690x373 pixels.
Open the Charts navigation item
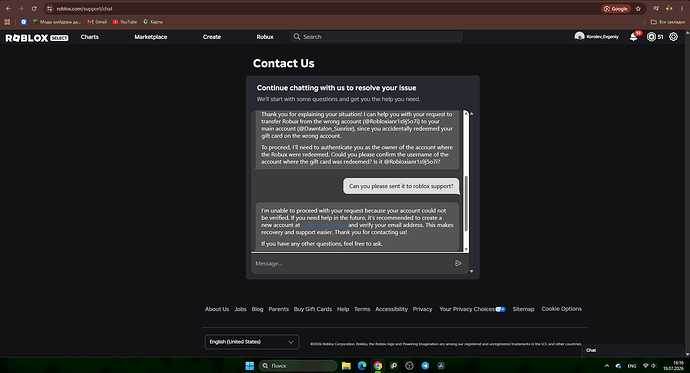pyautogui.click(x=90, y=37)
